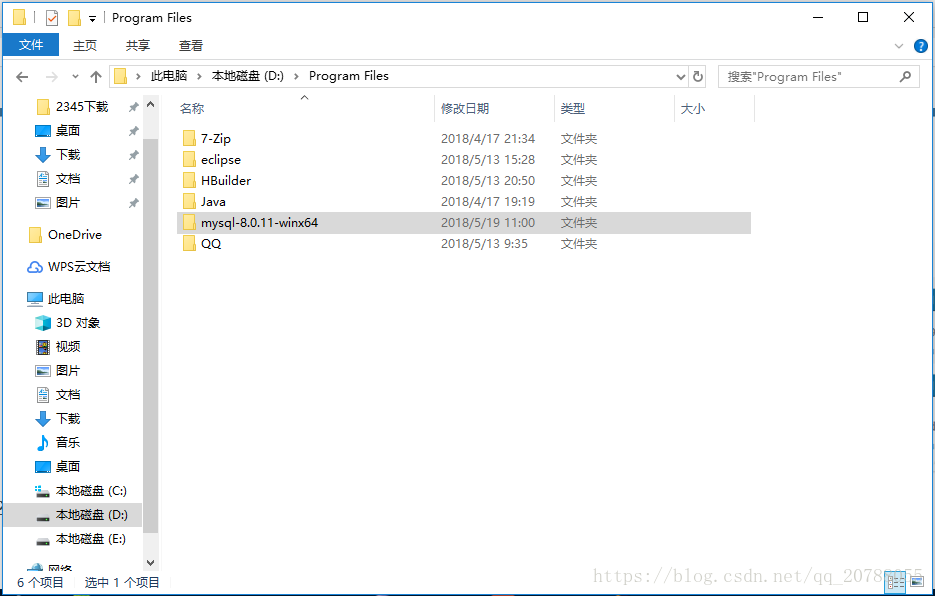Open 下载 under 此电脑
This screenshot has height=596, width=935.
[67, 418]
